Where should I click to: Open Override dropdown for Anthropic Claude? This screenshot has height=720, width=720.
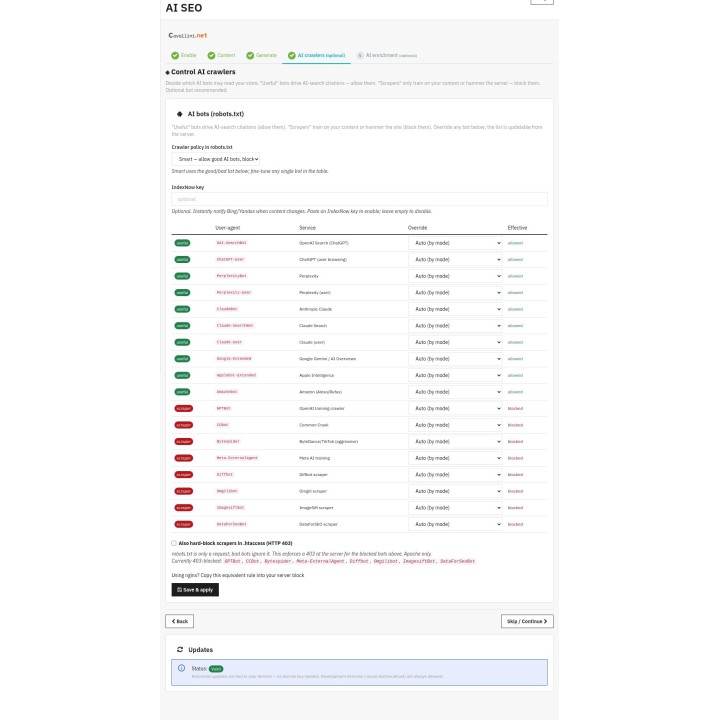(x=455, y=309)
